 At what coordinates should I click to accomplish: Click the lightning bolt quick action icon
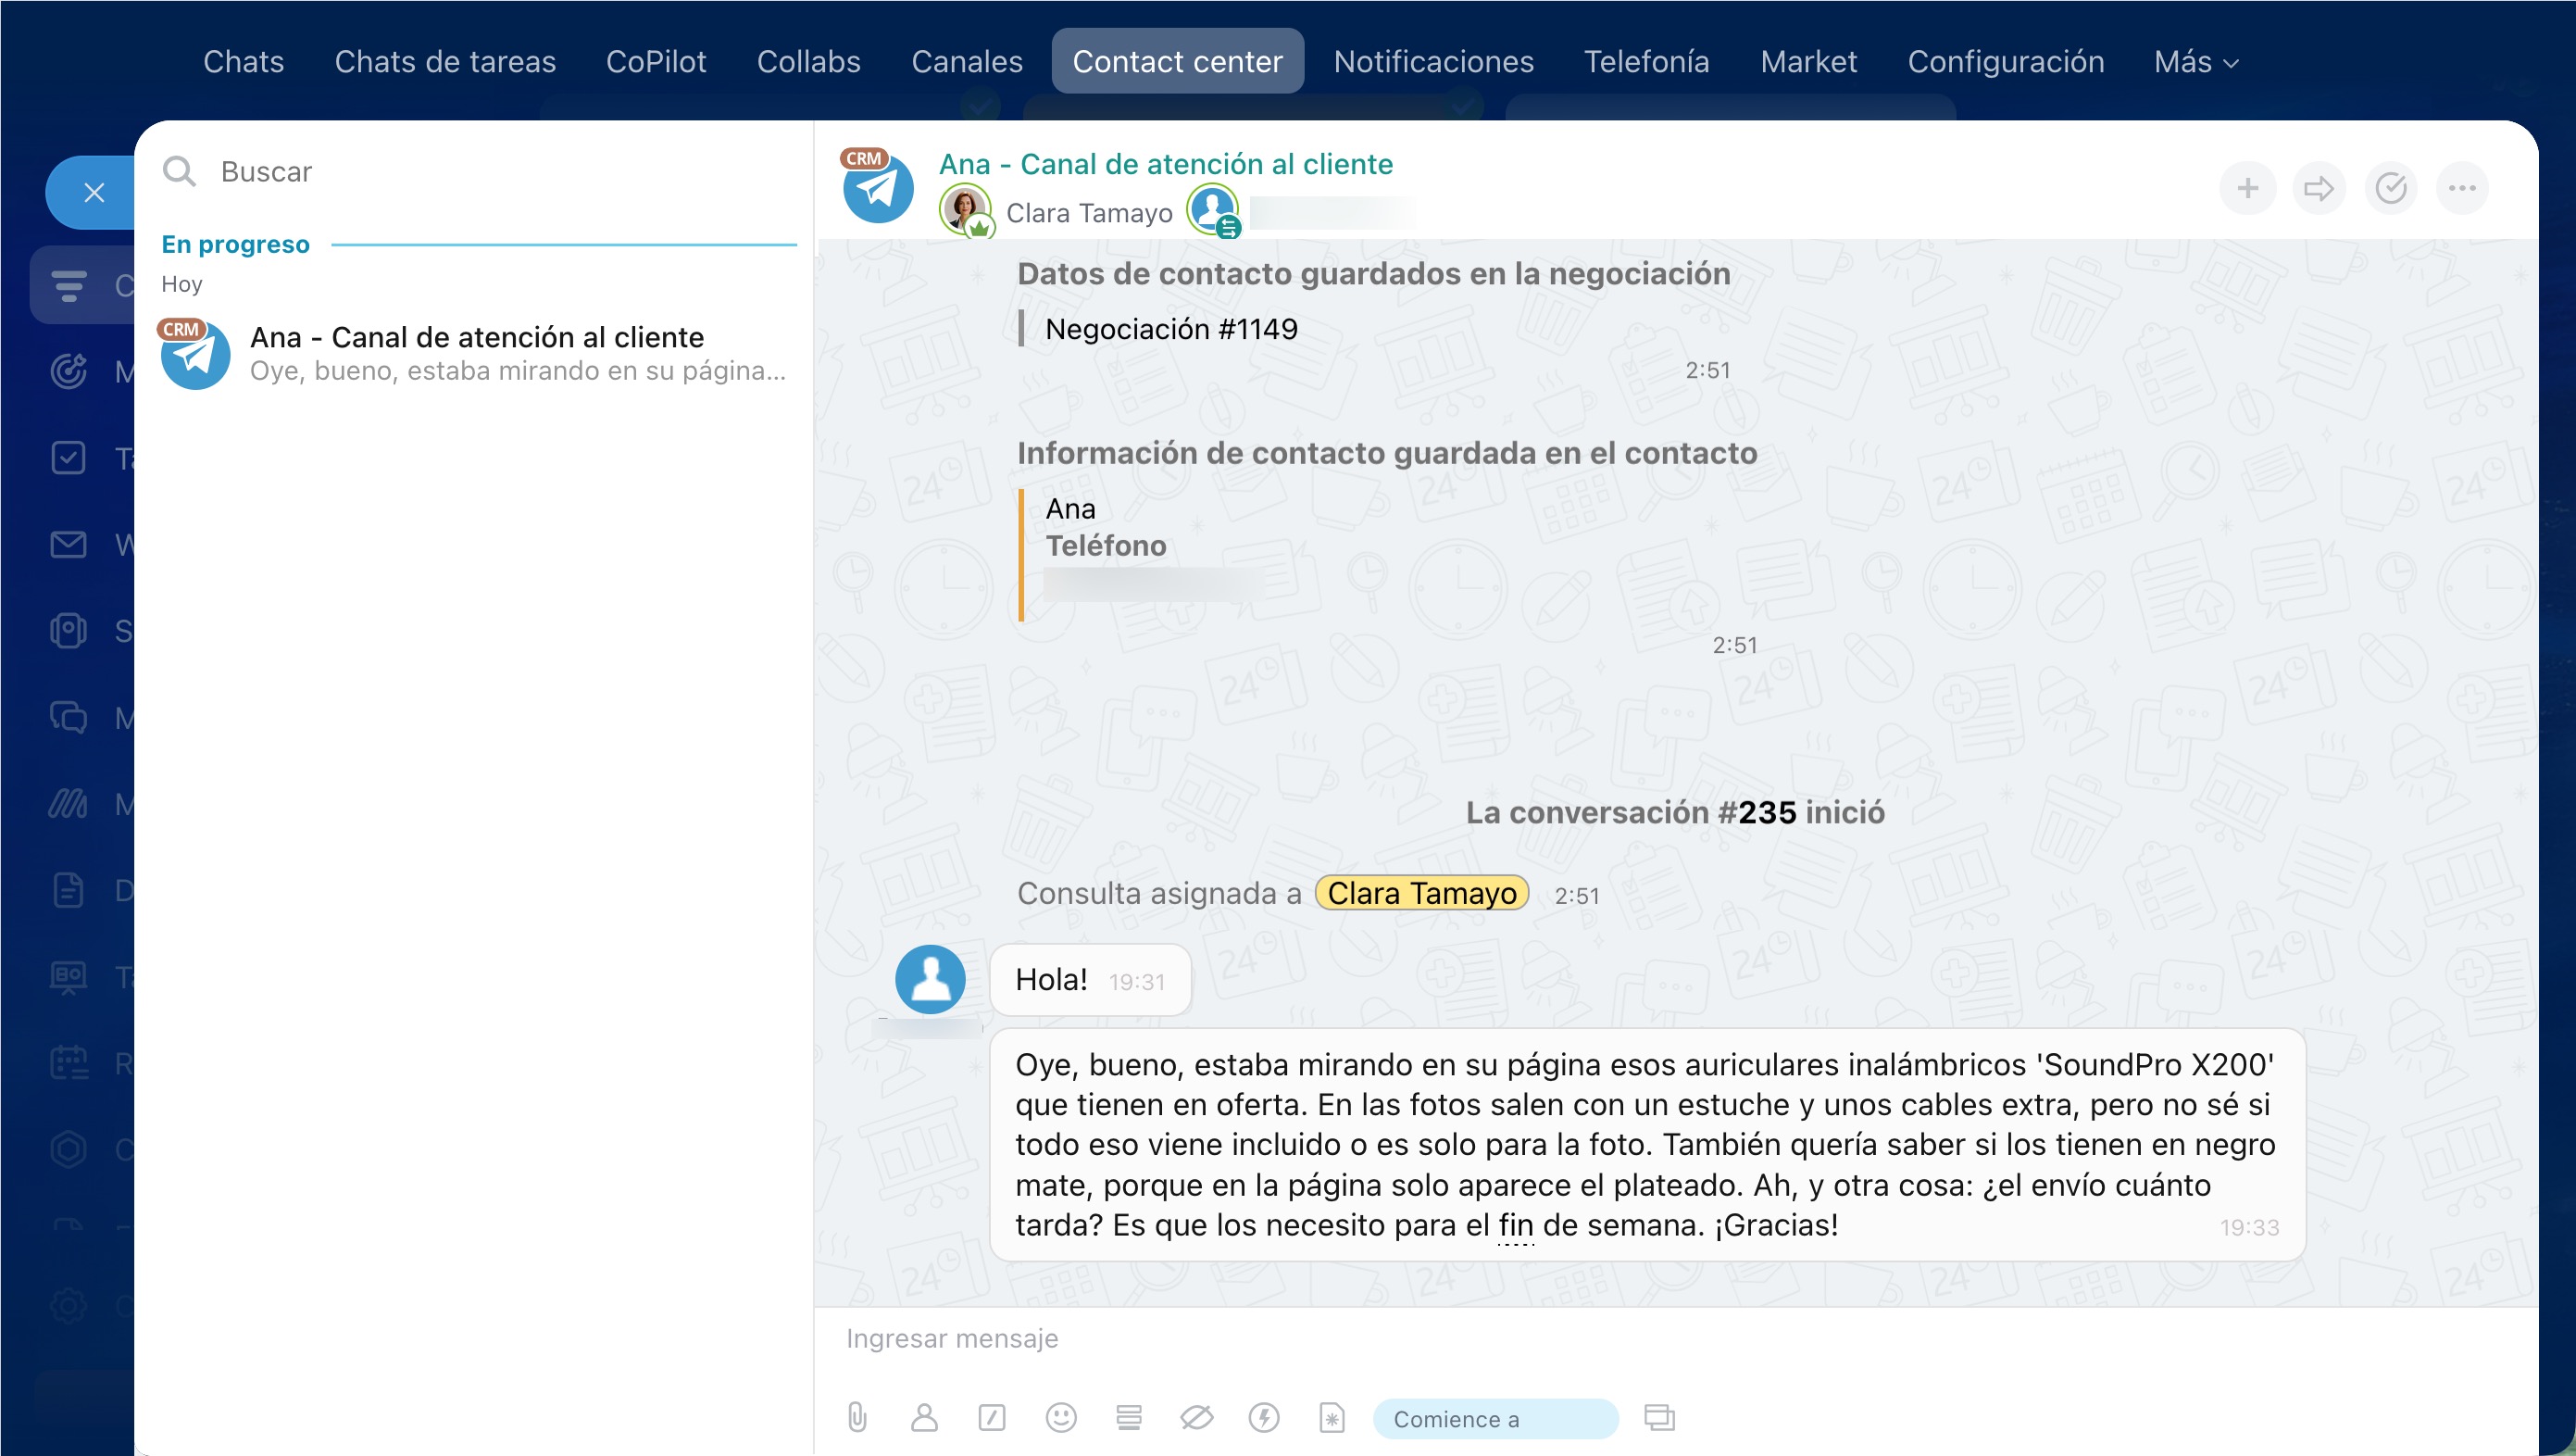coord(1264,1417)
